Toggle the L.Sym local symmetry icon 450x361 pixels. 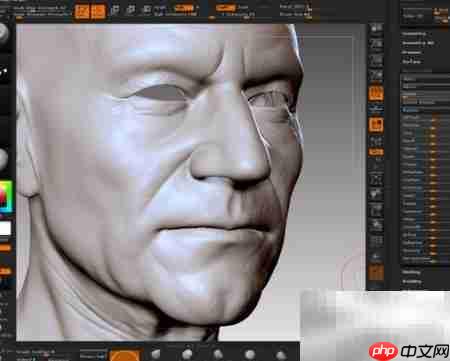click(376, 141)
